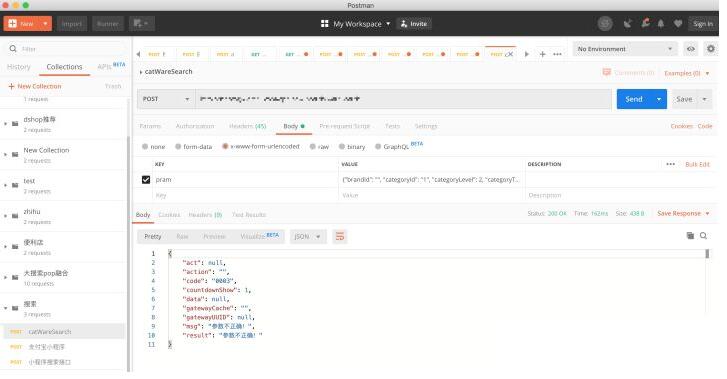727x379 pixels.
Task: Focus the sidebar Filter search field
Action: coord(67,49)
